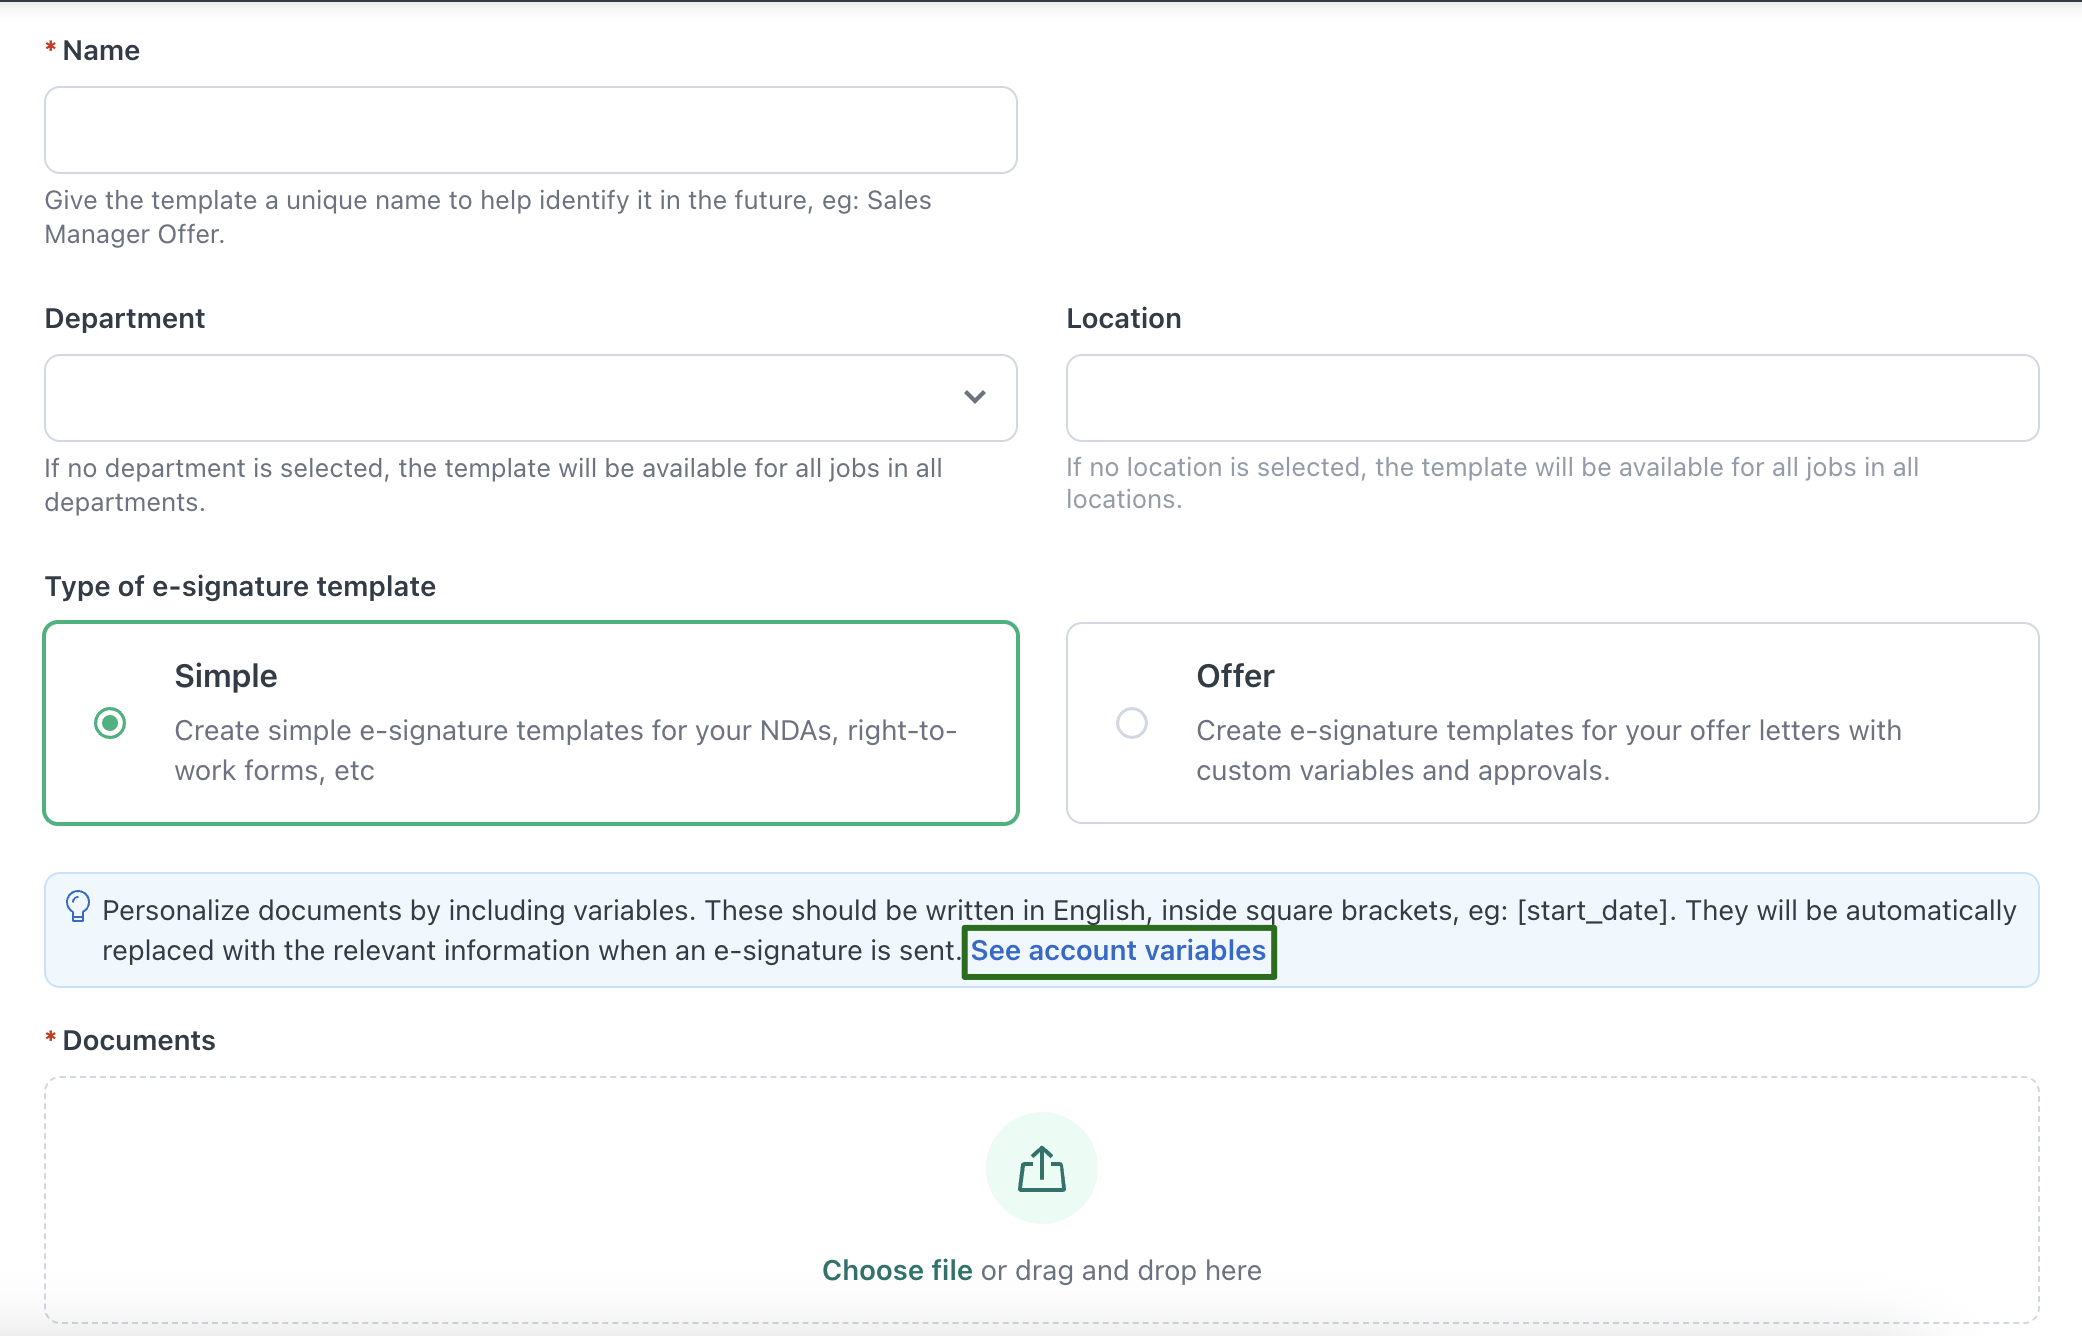
Task: Open the Department combo box field
Action: [x=500, y=398]
